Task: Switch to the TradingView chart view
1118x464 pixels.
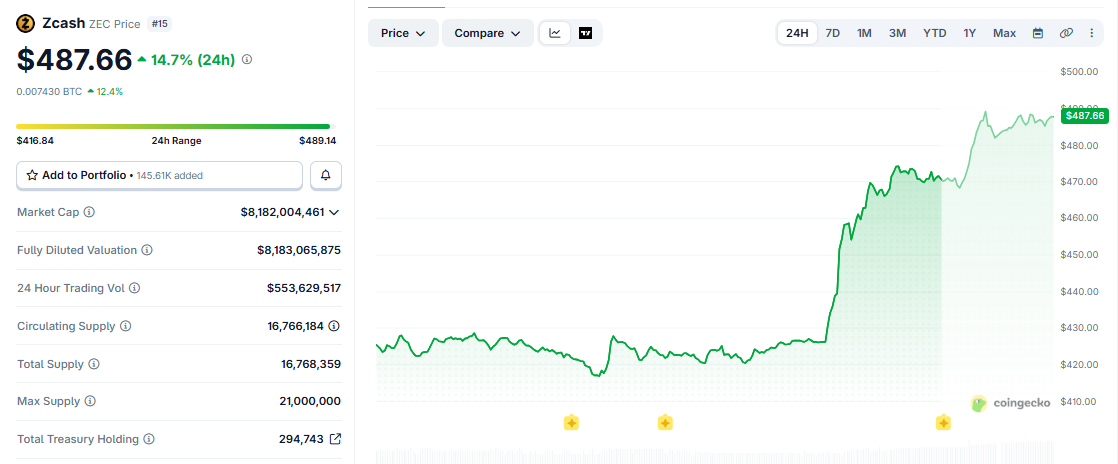Action: tap(585, 33)
